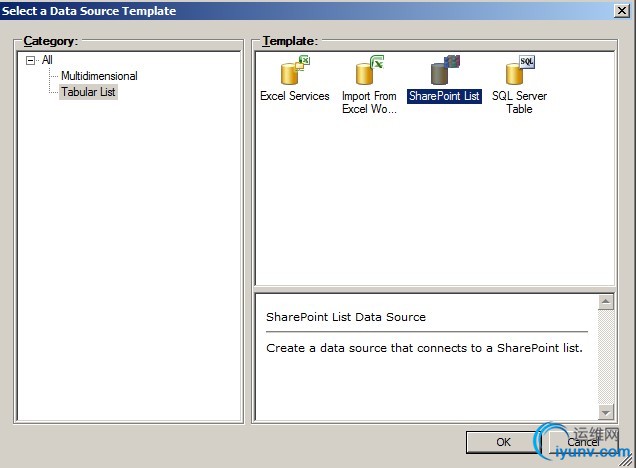The height and width of the screenshot is (468, 636).
Task: Click the Cancel button
Action: (583, 442)
